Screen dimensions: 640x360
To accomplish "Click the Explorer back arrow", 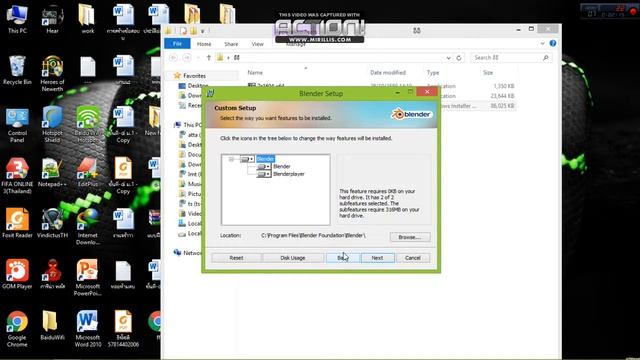I will (173, 58).
